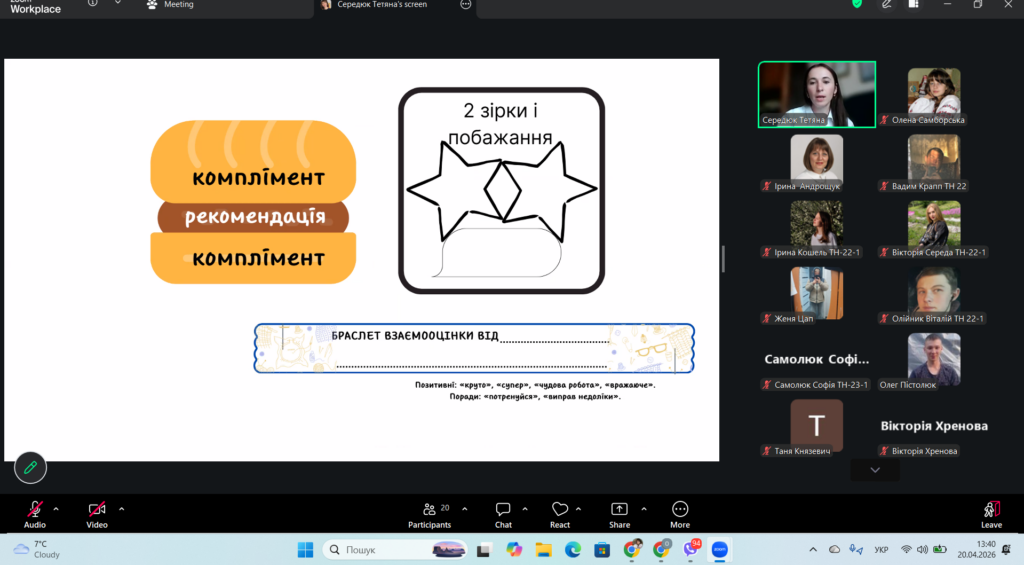Open the React emoji menu

[560, 512]
